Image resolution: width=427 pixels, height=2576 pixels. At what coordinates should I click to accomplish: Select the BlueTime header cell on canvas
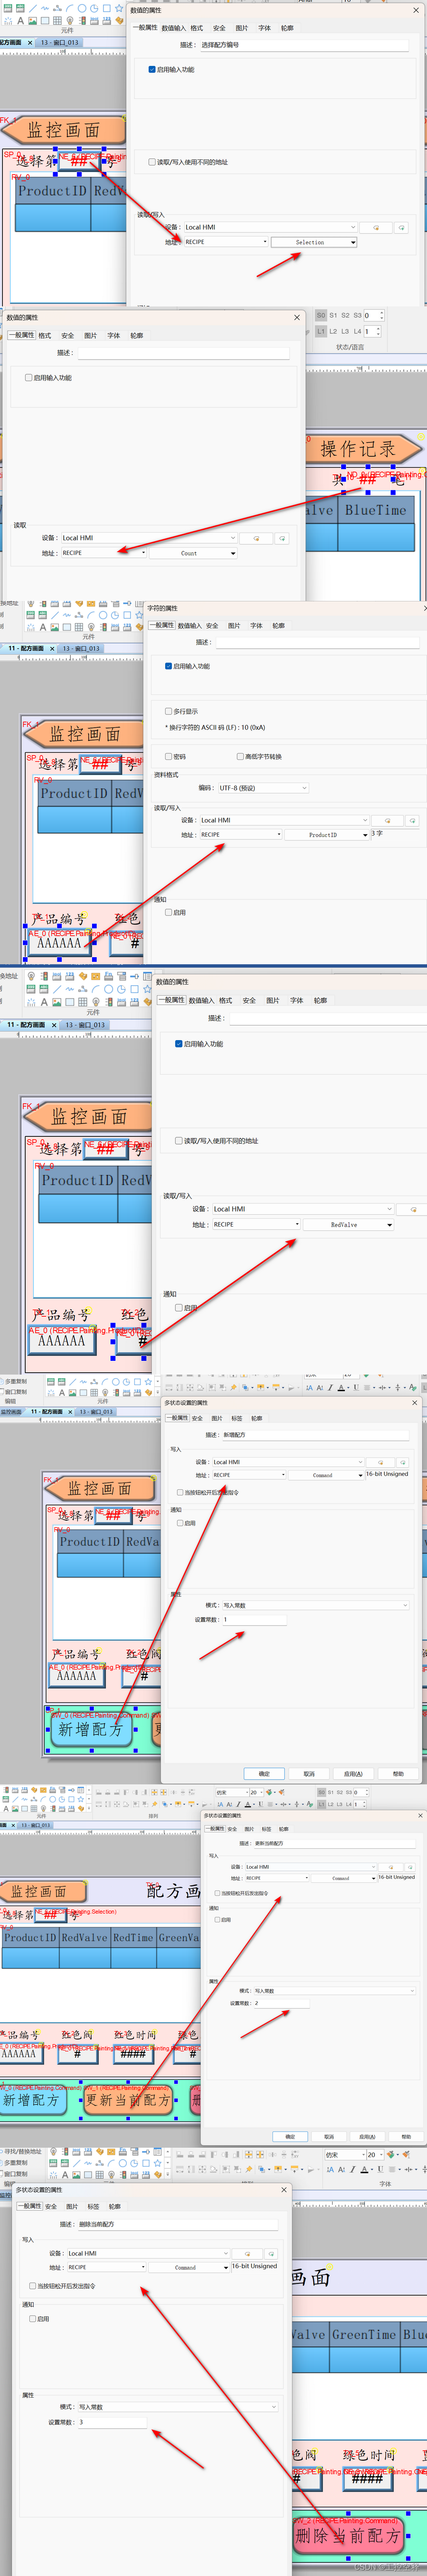coord(376,510)
